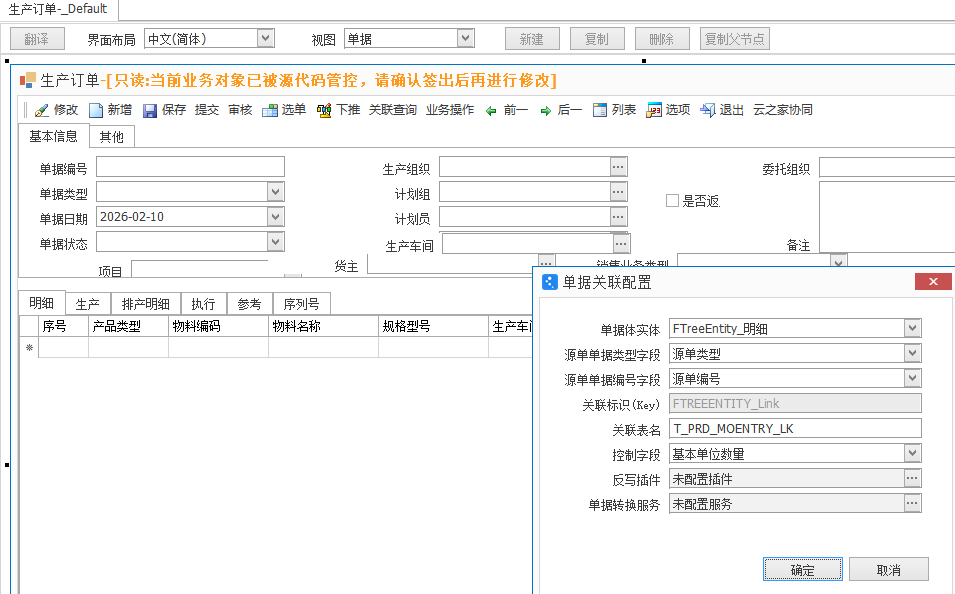The height and width of the screenshot is (594, 955).
Task: Click the 退出 (Exit) toolbar icon
Action: tap(707, 111)
